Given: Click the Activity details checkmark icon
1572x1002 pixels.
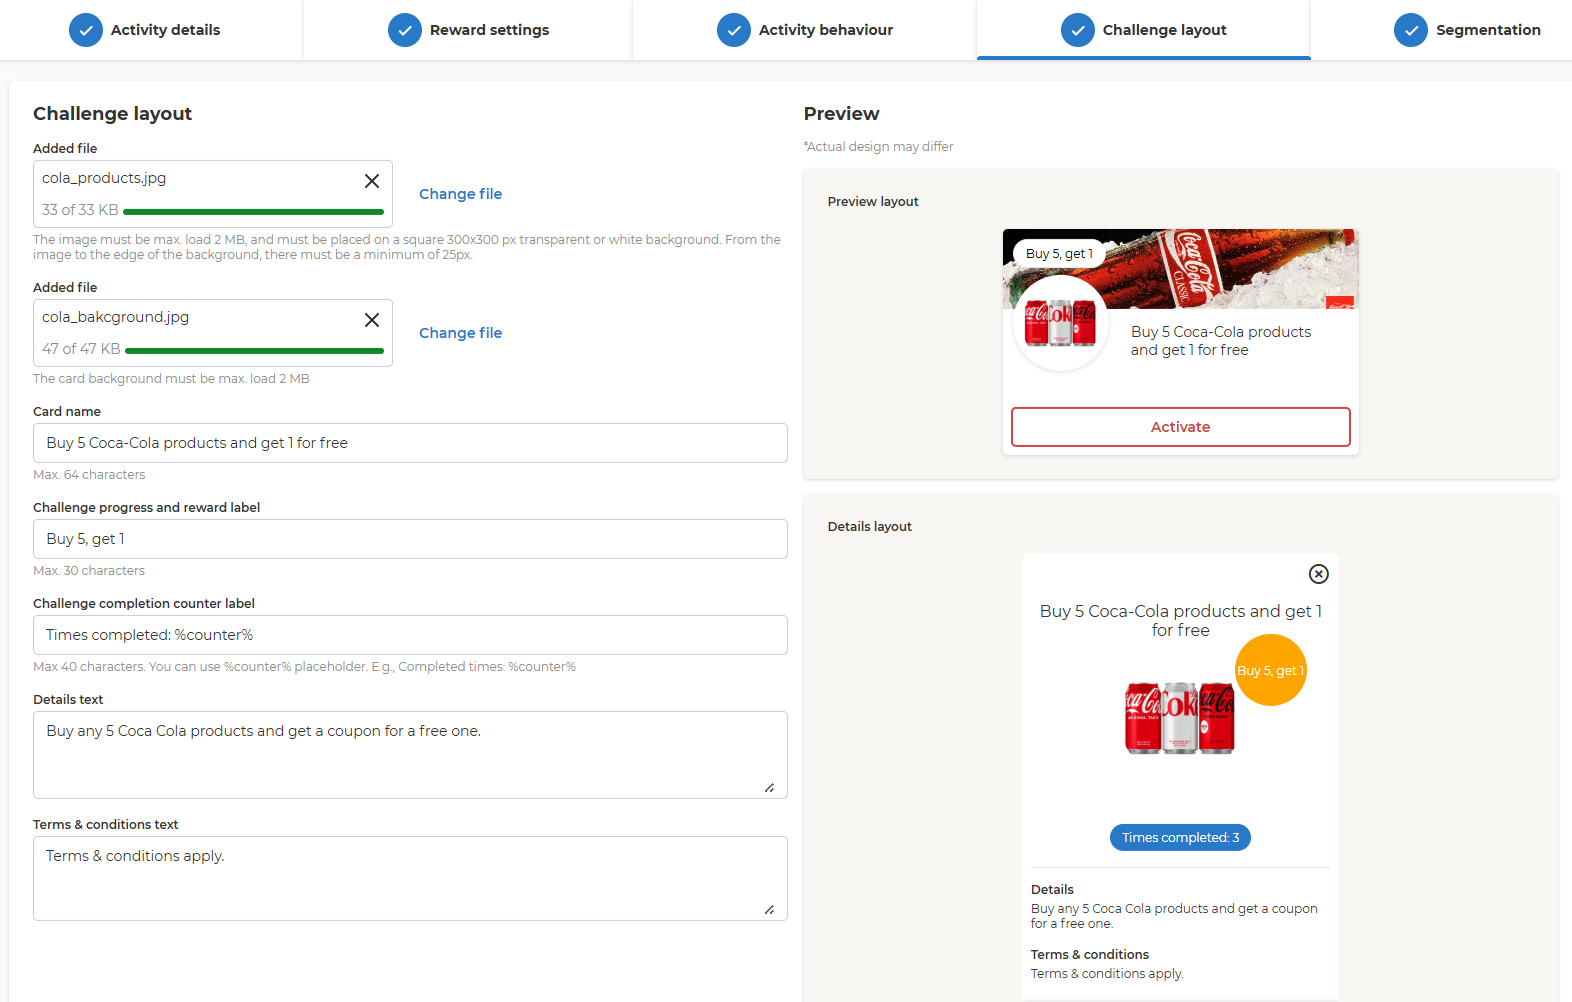Looking at the screenshot, I should [x=86, y=30].
